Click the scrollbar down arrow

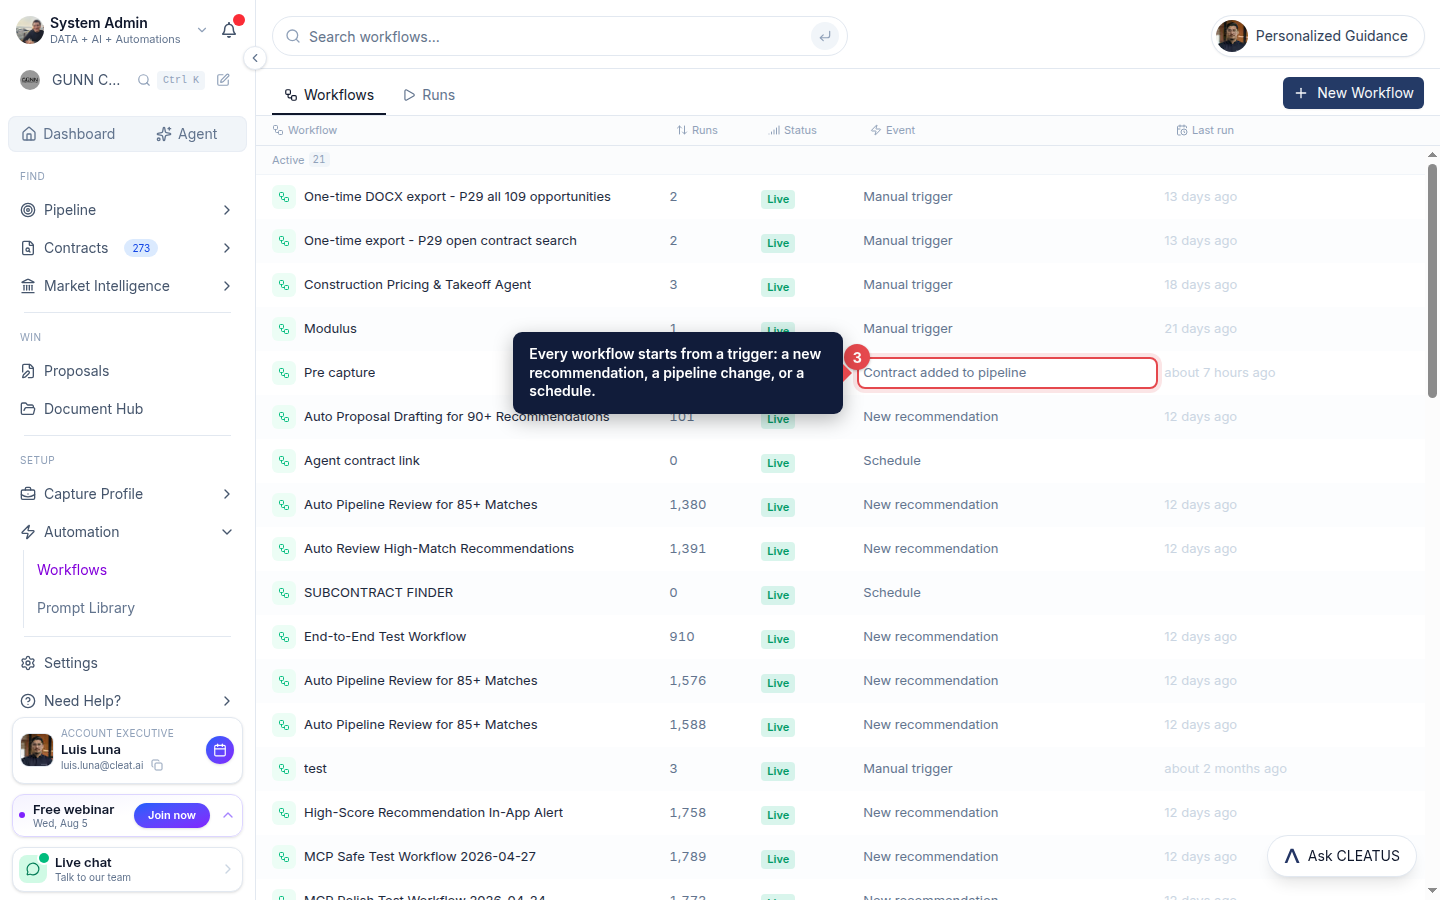[1432, 890]
